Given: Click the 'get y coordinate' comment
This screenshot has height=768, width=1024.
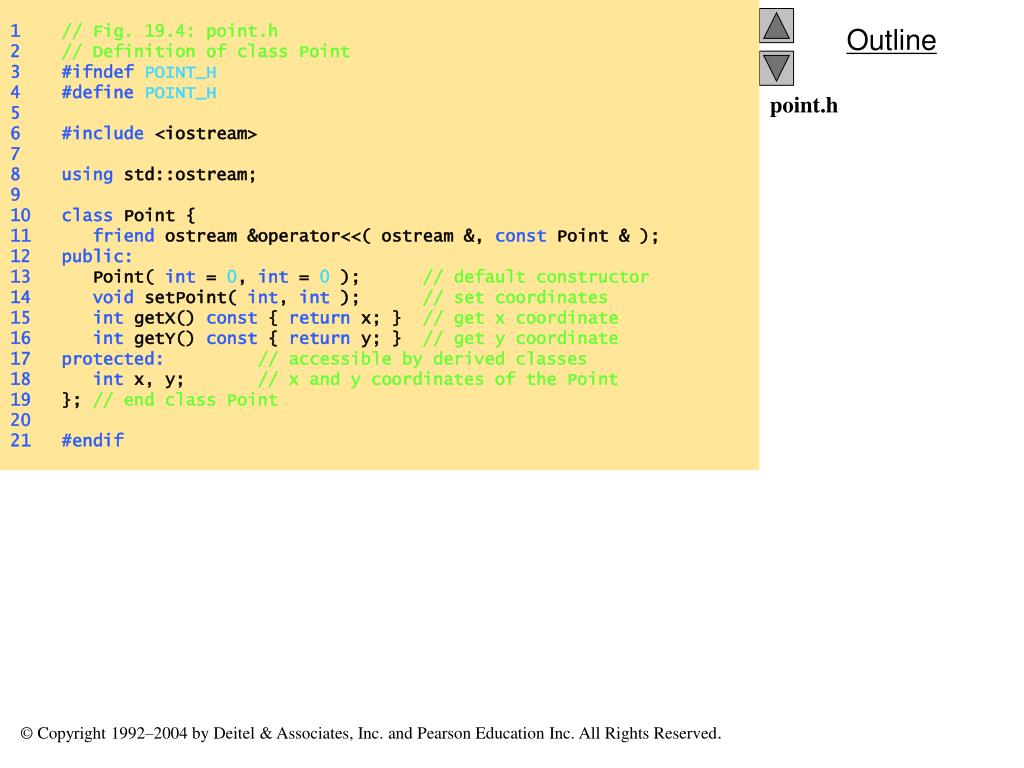Looking at the screenshot, I should (x=520, y=338).
